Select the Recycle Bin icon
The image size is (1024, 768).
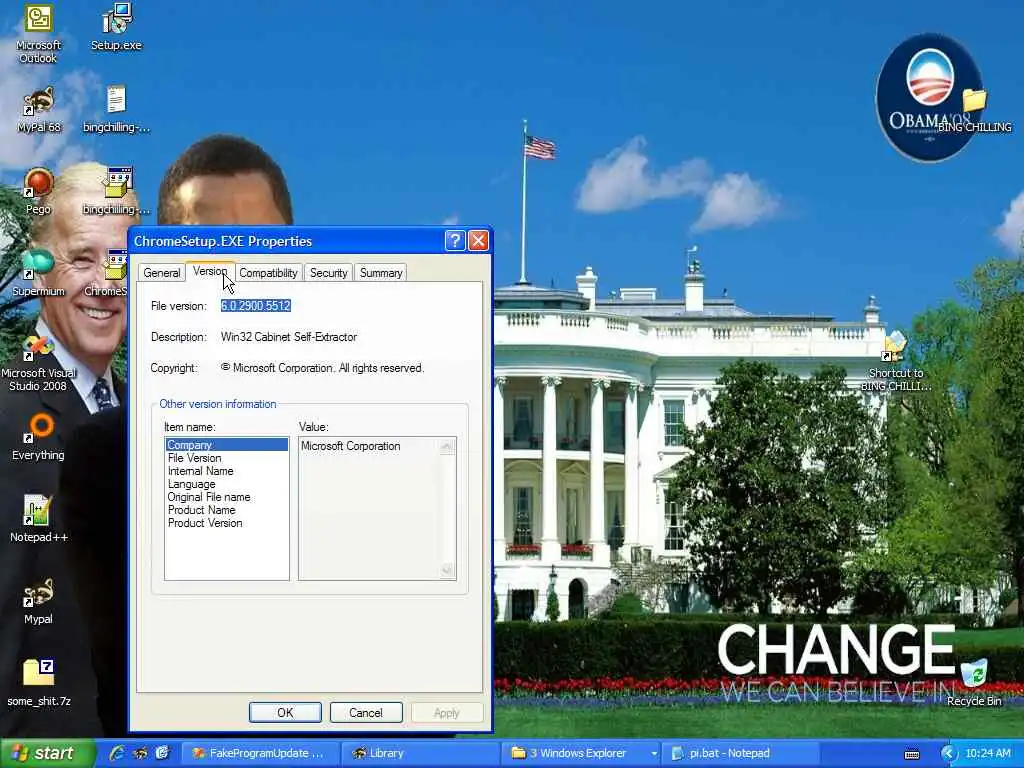pyautogui.click(x=974, y=683)
